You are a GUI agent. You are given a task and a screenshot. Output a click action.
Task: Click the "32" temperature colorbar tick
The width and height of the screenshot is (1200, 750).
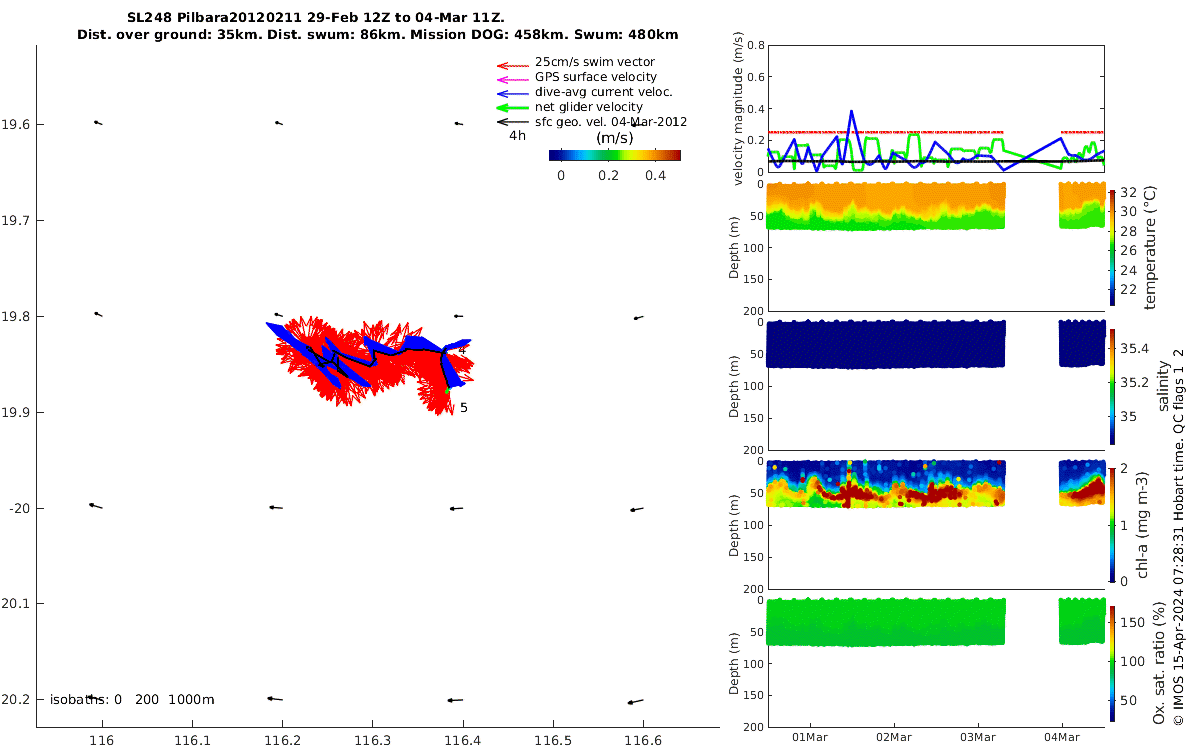click(1128, 192)
